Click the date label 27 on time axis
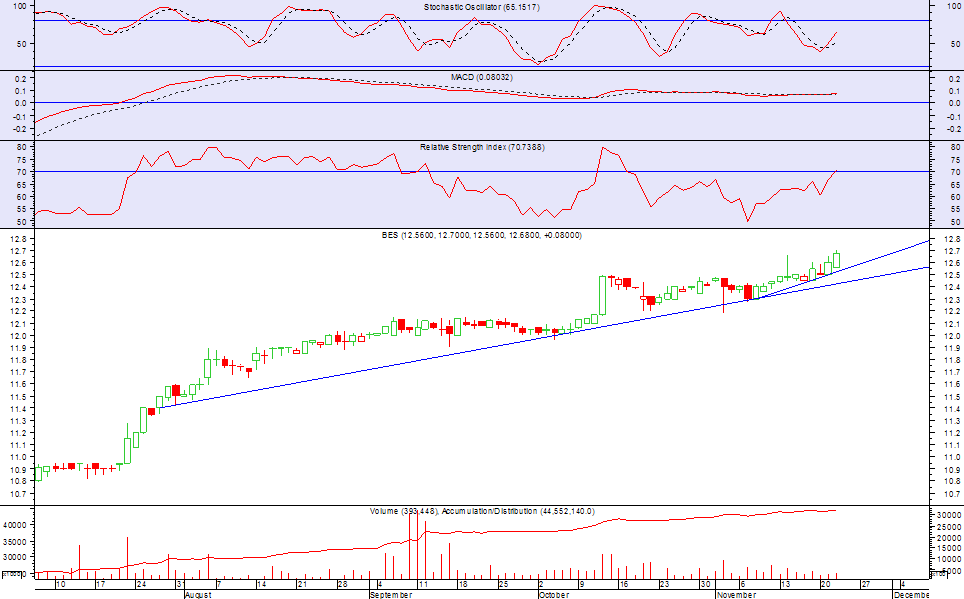Viewport: 964px width, 599px height. click(866, 584)
